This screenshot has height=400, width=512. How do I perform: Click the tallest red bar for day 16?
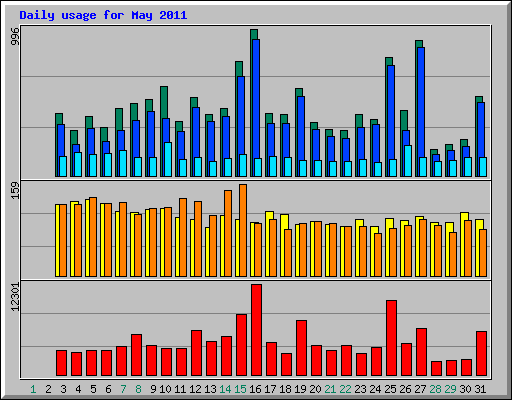pos(256,330)
